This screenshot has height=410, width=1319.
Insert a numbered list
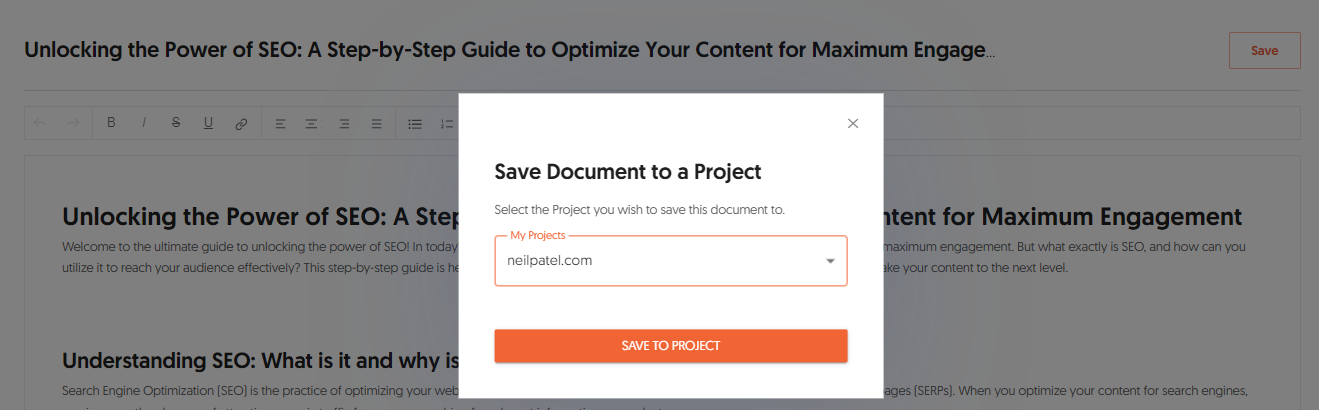(447, 124)
